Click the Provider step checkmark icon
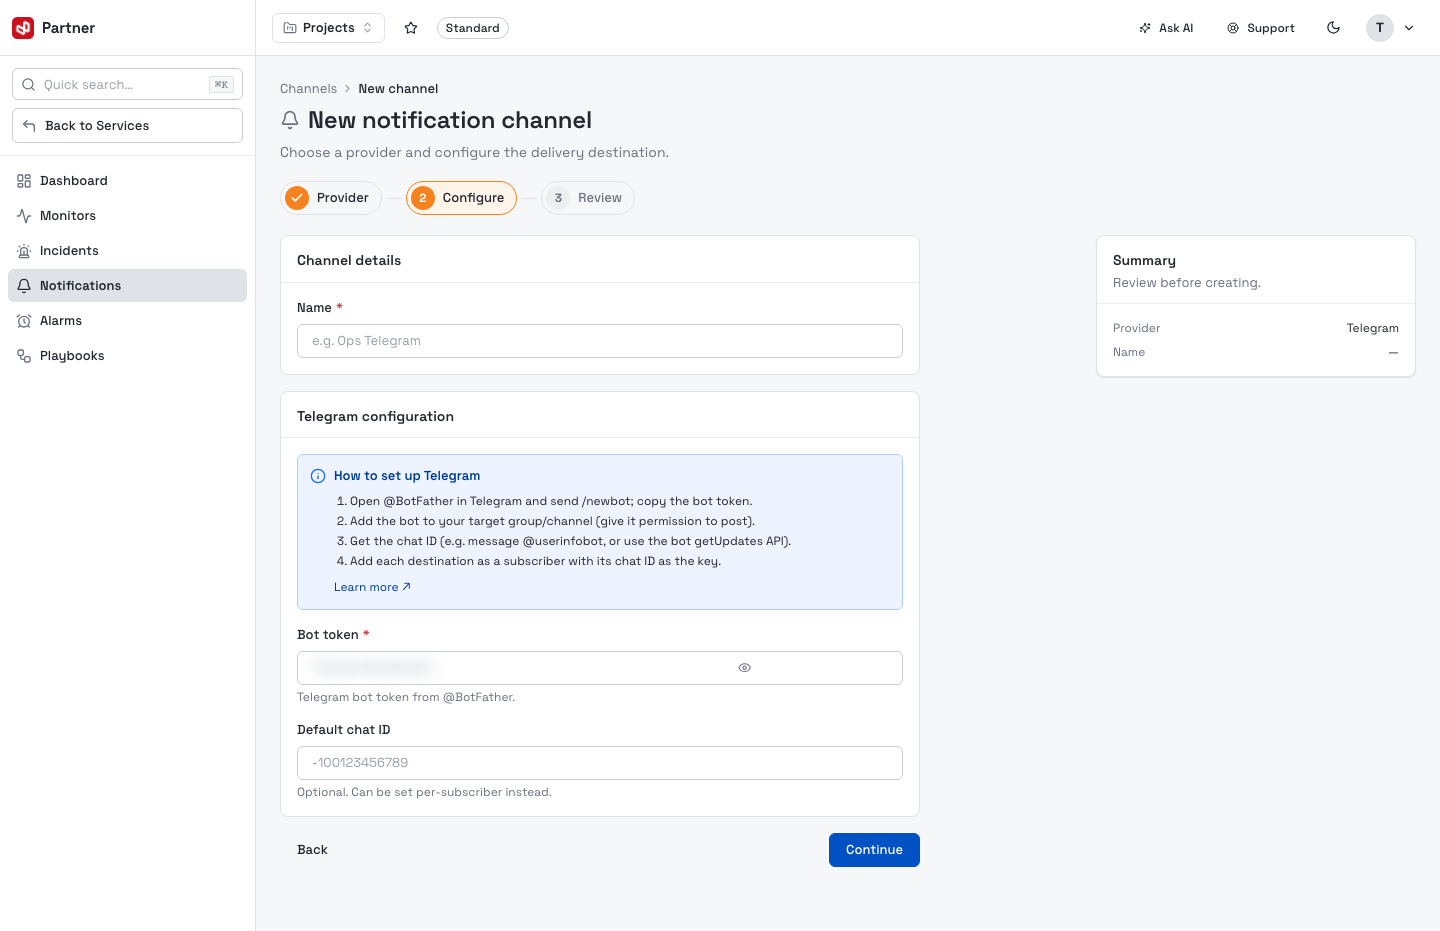This screenshot has height=931, width=1440. coord(297,198)
